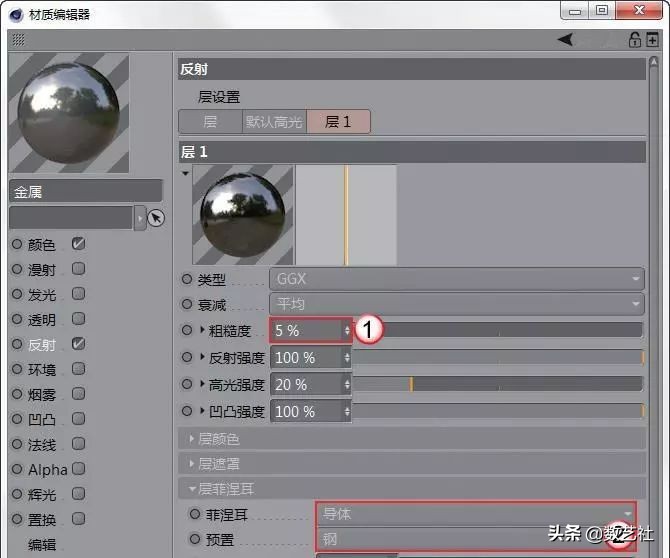Enable the 发光 channel checkbox

point(79,294)
